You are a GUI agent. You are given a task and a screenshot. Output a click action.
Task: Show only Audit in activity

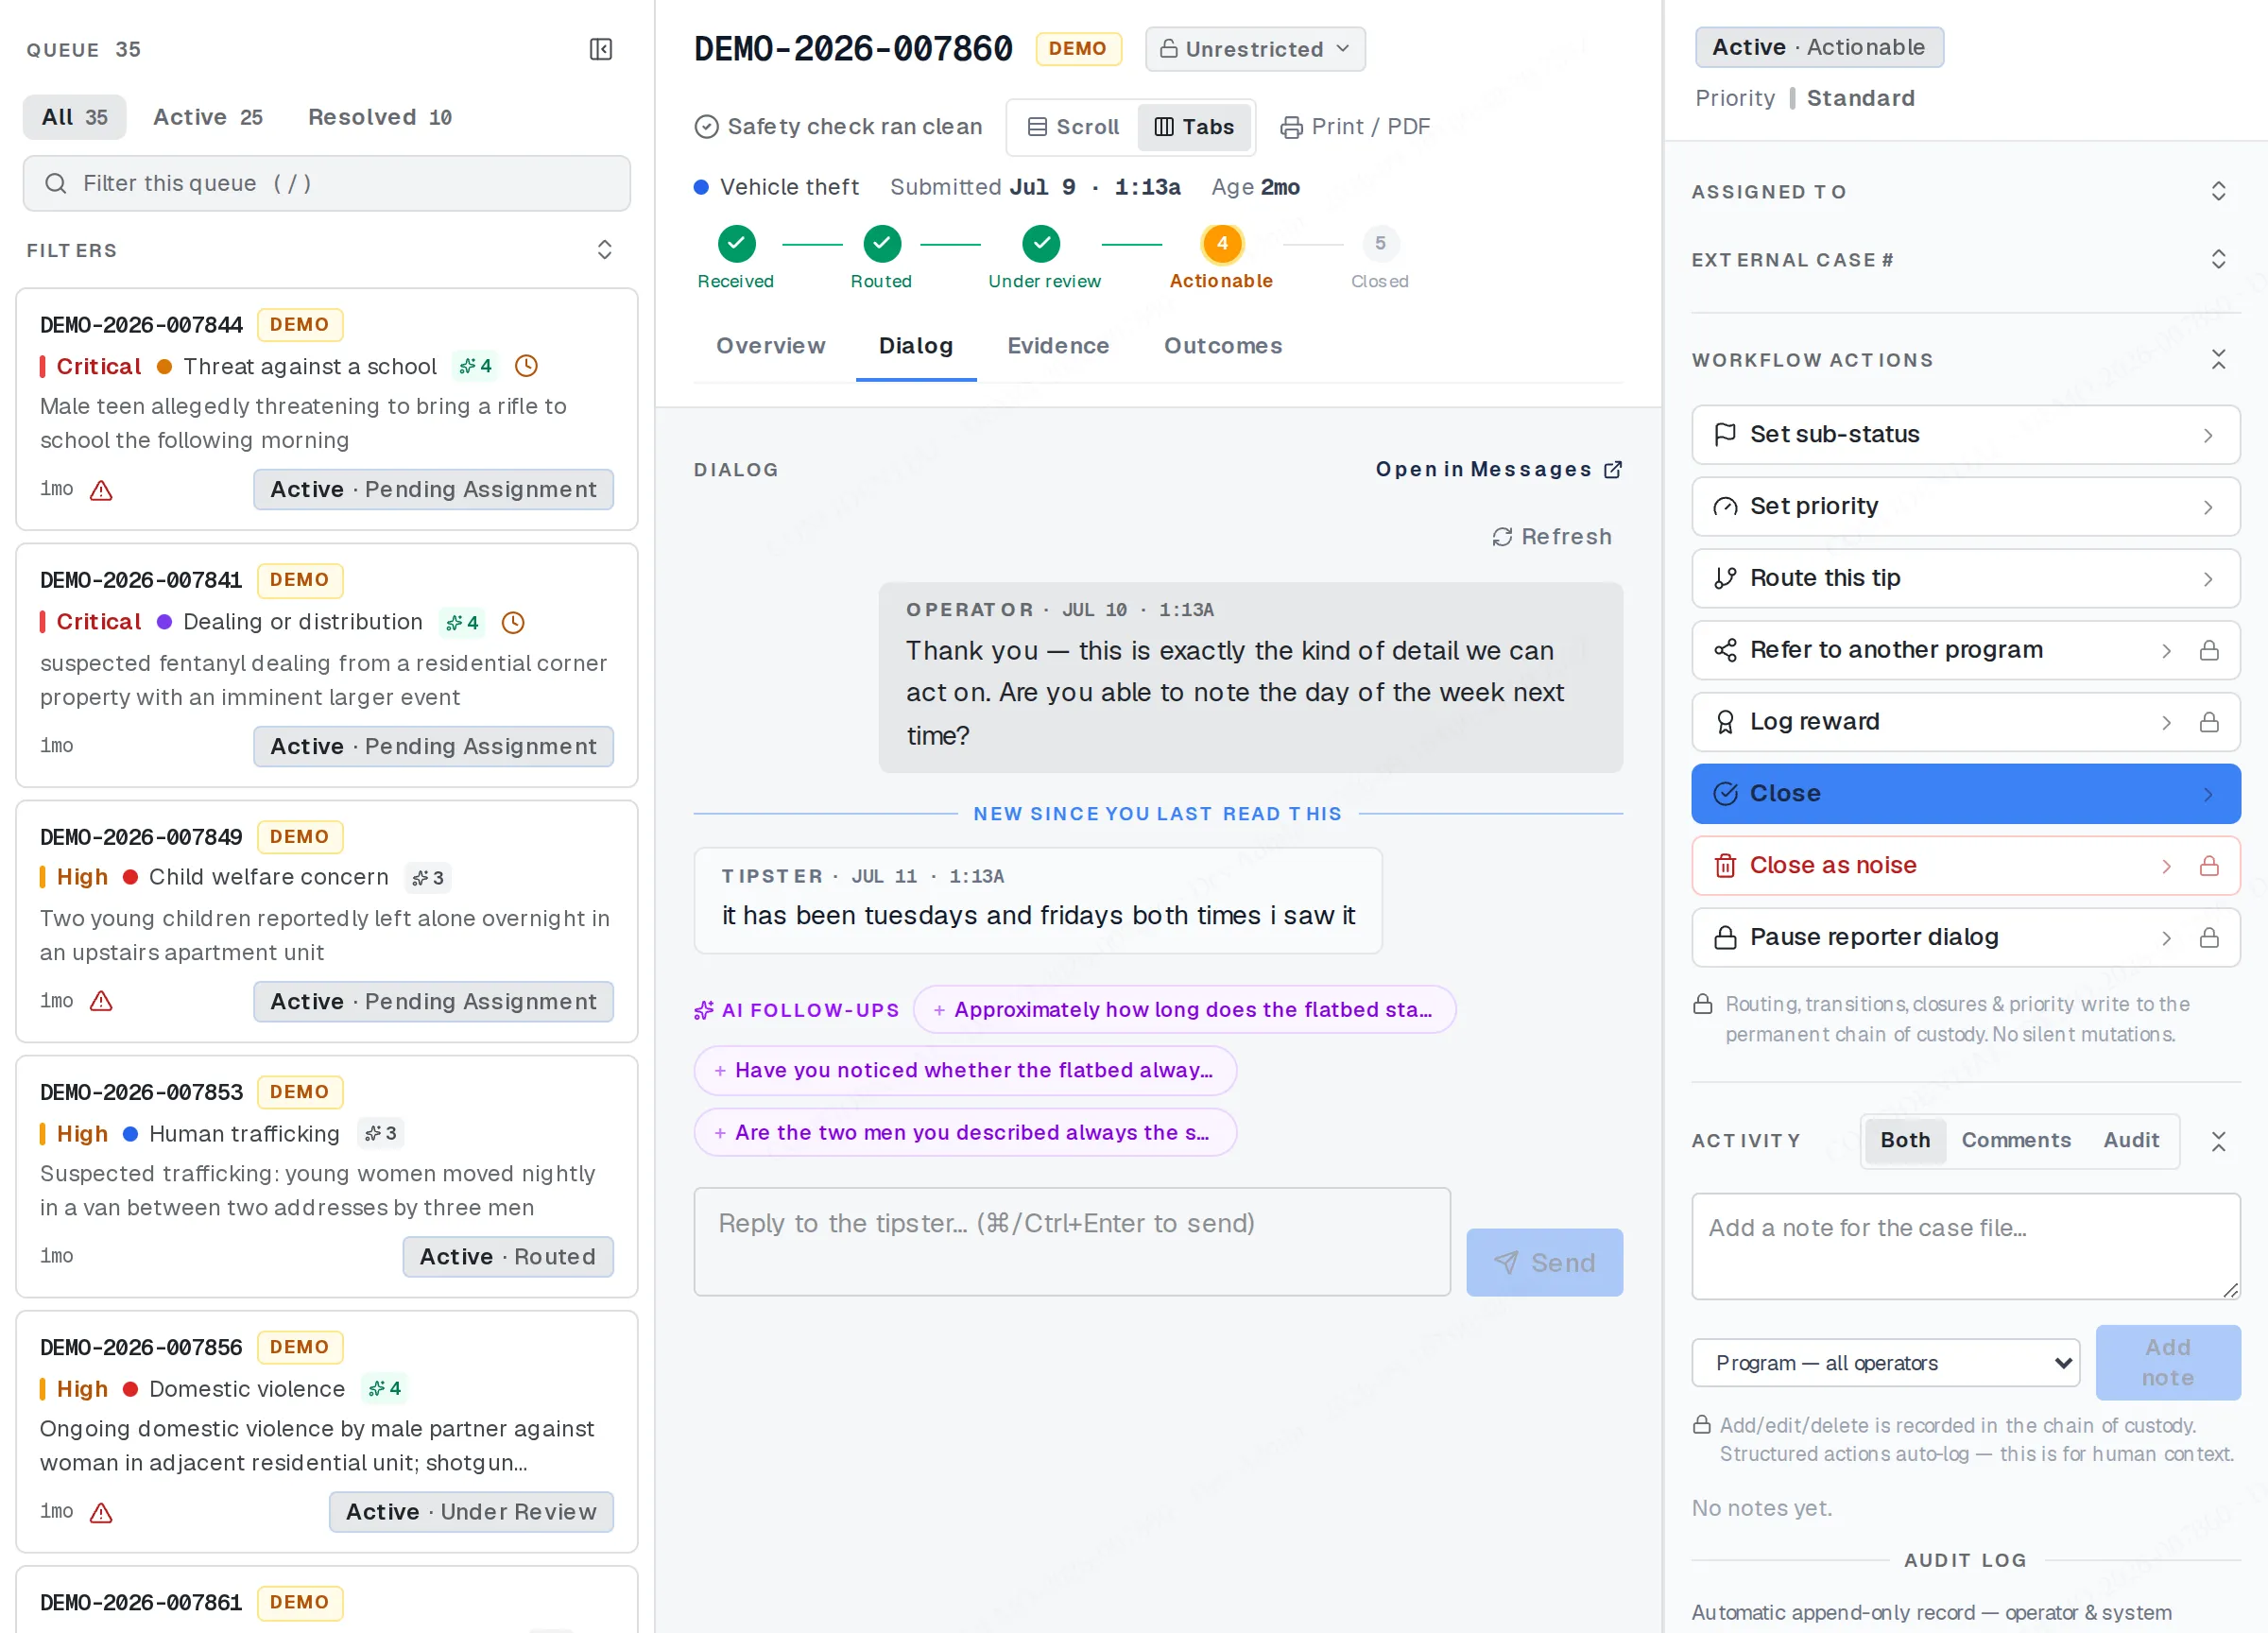point(2130,1140)
